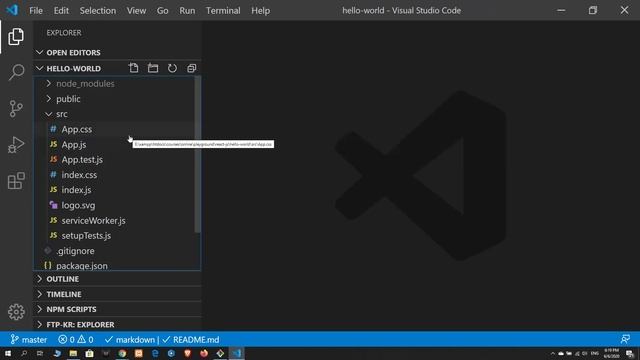Open Task View on the taskbar
Screen dimensions: 640x360
click(40, 353)
